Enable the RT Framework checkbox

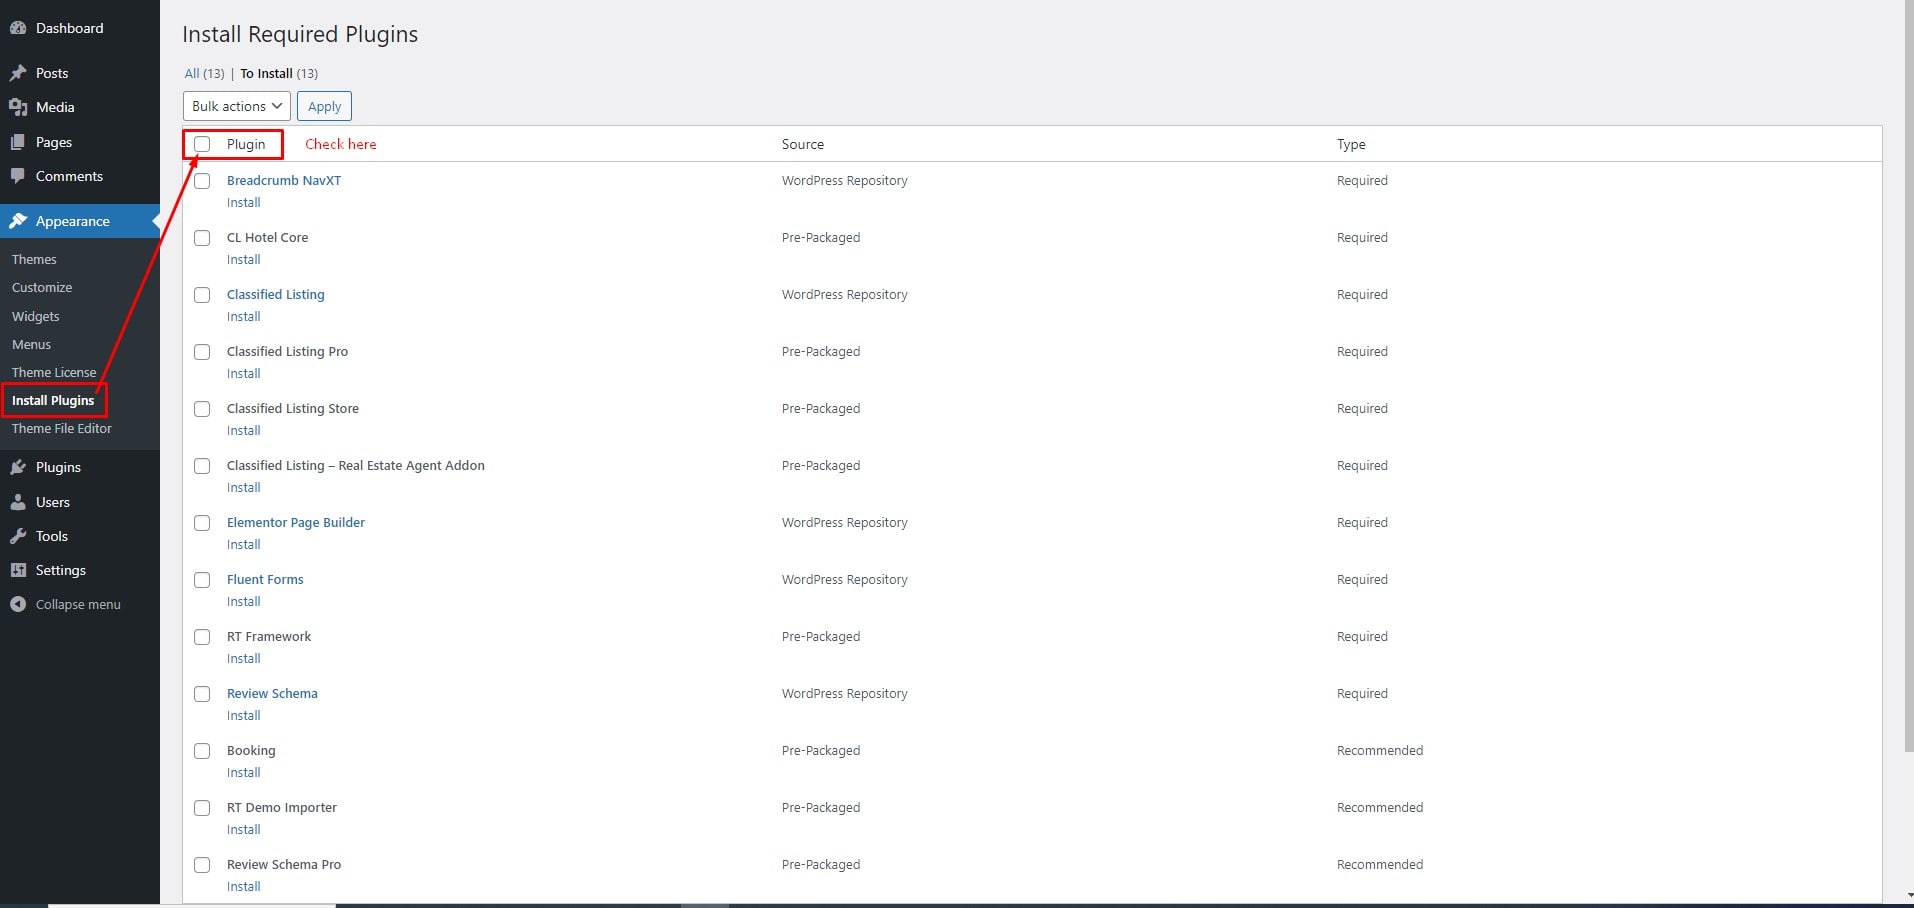tap(202, 637)
